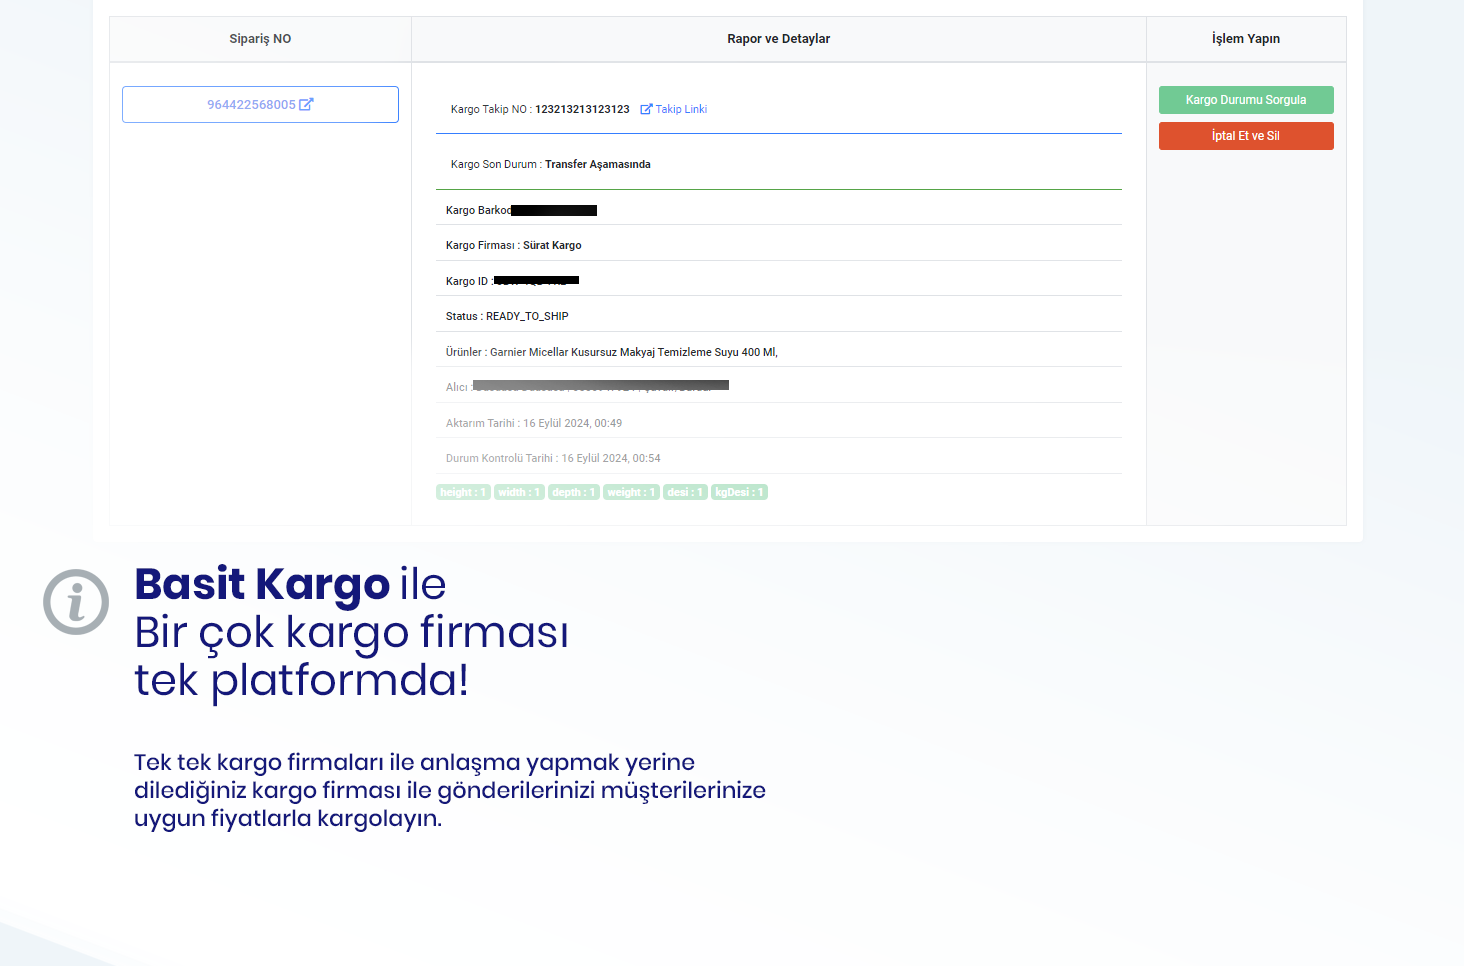The width and height of the screenshot is (1464, 966).
Task: Click the kgDesi: 1 badge
Action: (739, 492)
